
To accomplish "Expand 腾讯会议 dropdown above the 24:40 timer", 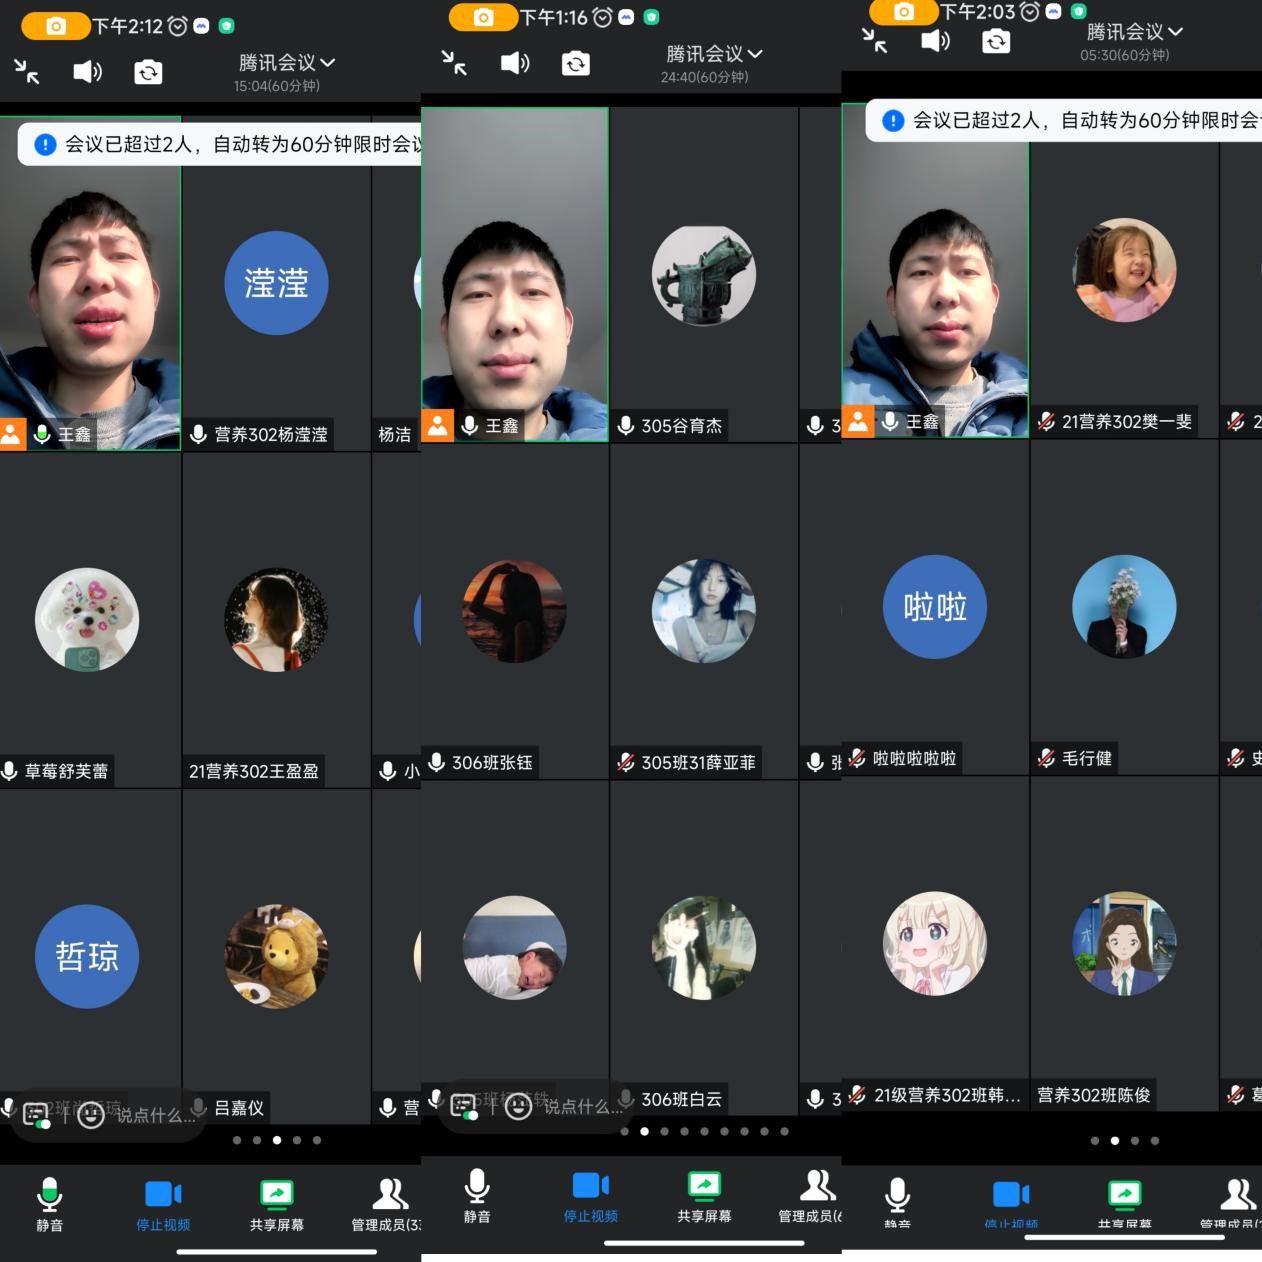I will pos(713,53).
